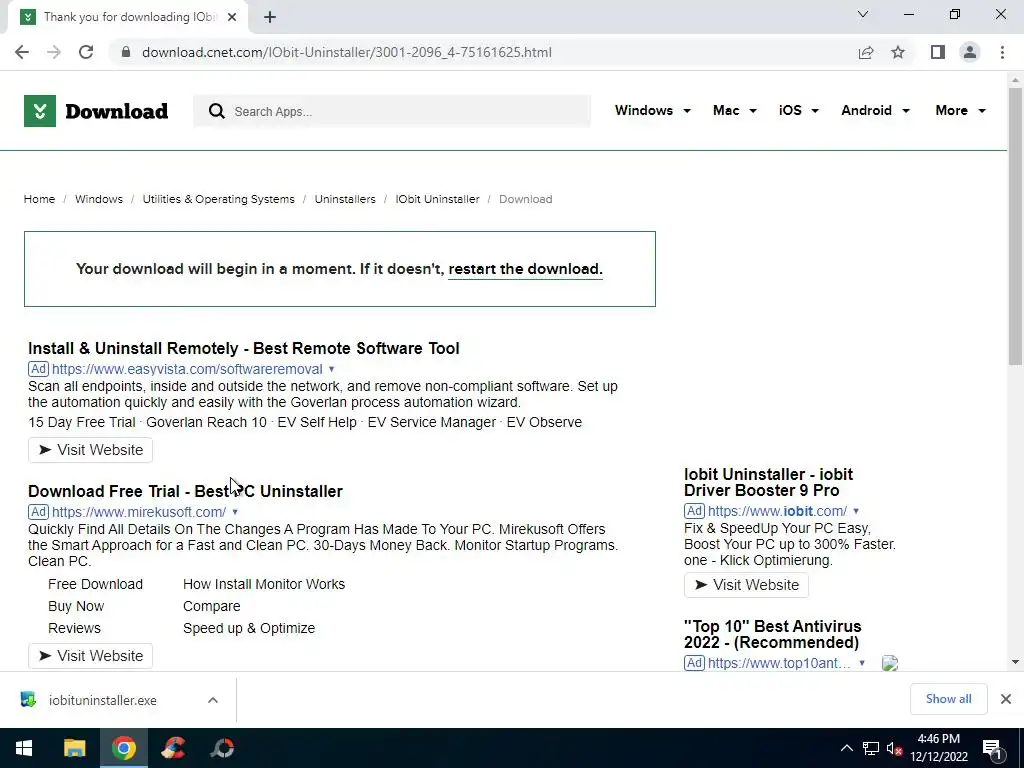Open Install & Uninstall Remotely ad title

(x=244, y=348)
